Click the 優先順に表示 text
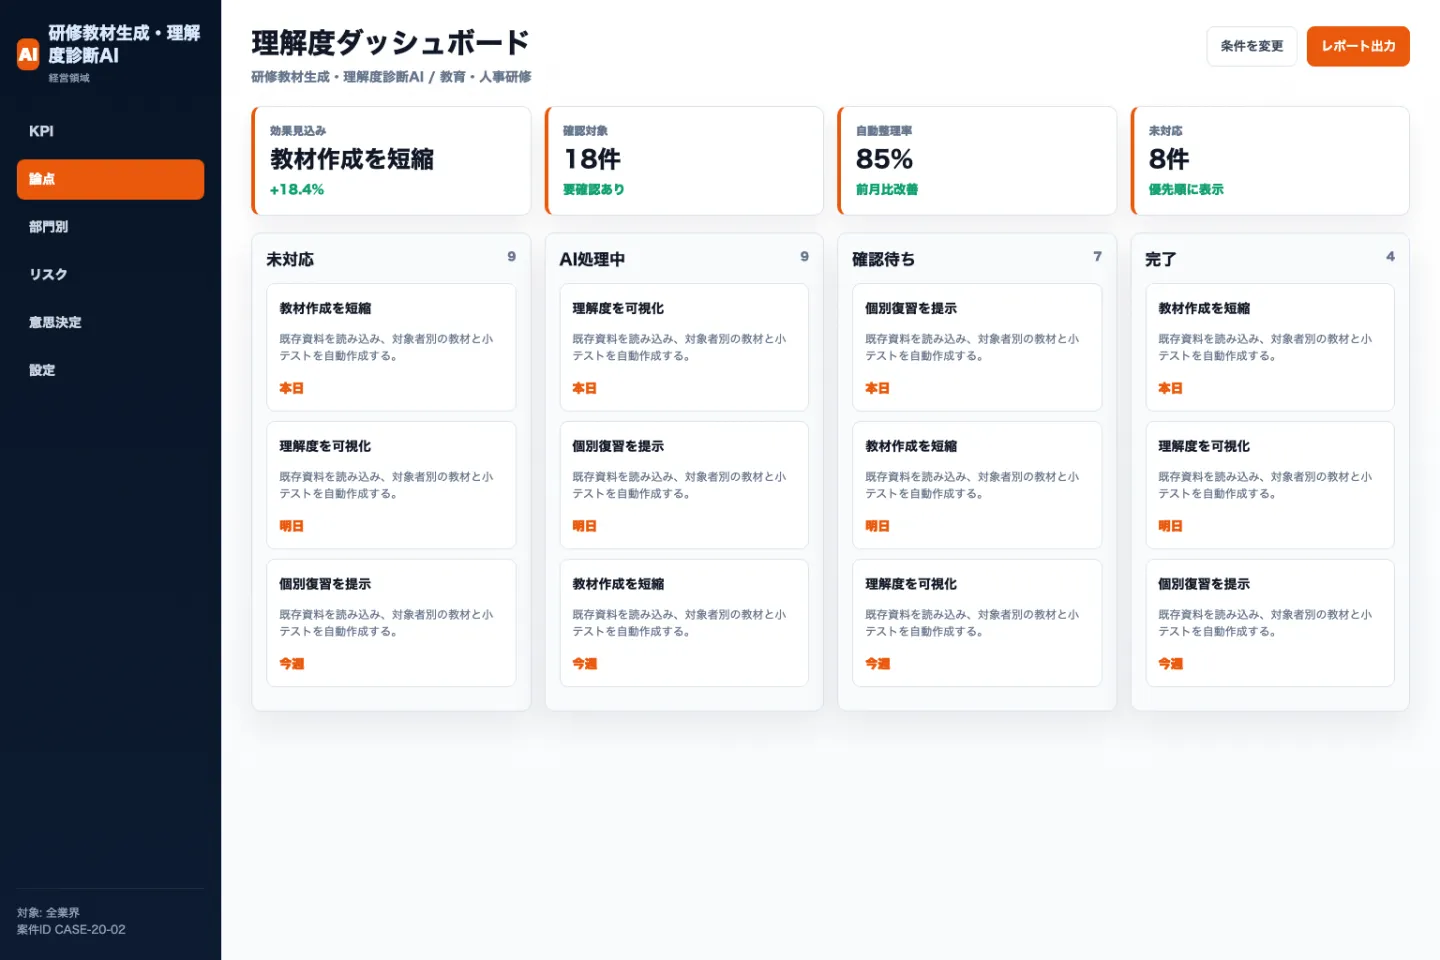The image size is (1440, 960). (1186, 189)
